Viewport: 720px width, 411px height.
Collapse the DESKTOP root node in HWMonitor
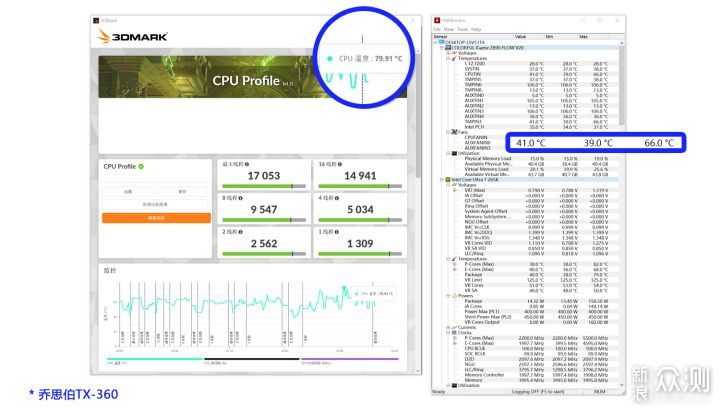435,42
